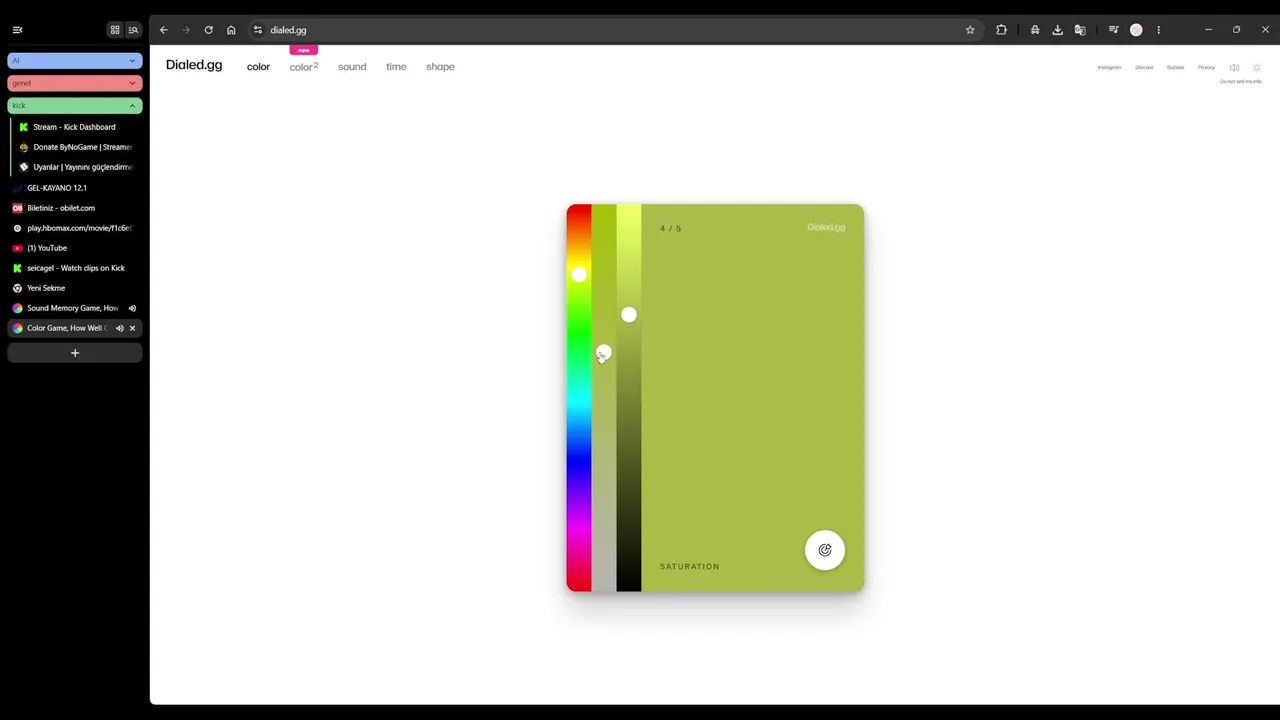Screen dimensions: 1280x720
Task: Switch to the (1) YouTube tab
Action: coord(75,248)
